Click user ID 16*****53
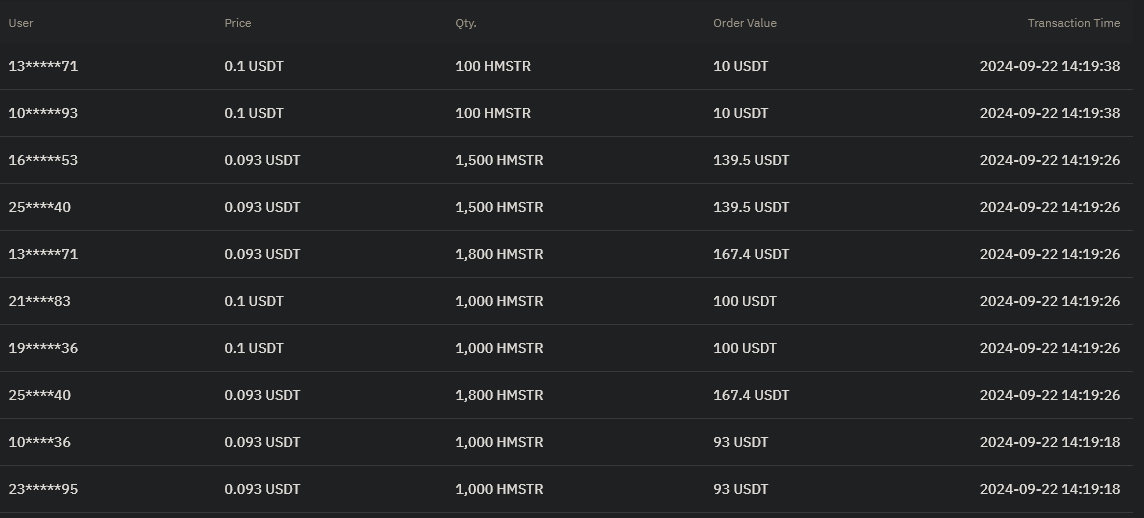 pyautogui.click(x=43, y=160)
